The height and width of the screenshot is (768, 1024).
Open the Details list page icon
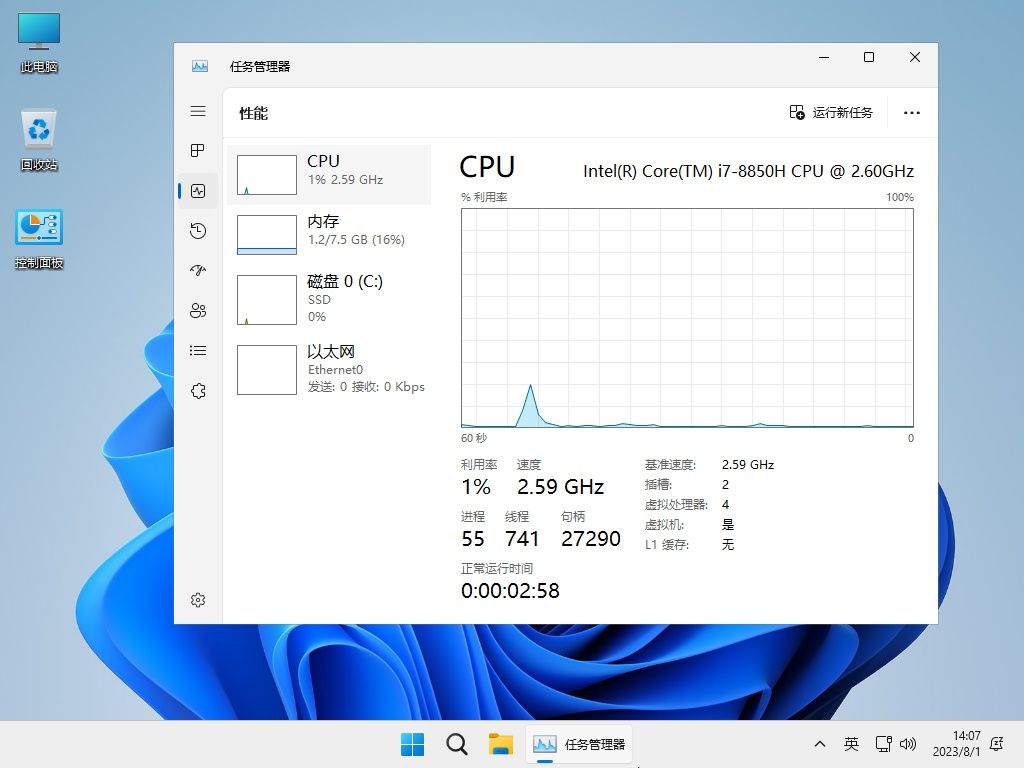198,351
